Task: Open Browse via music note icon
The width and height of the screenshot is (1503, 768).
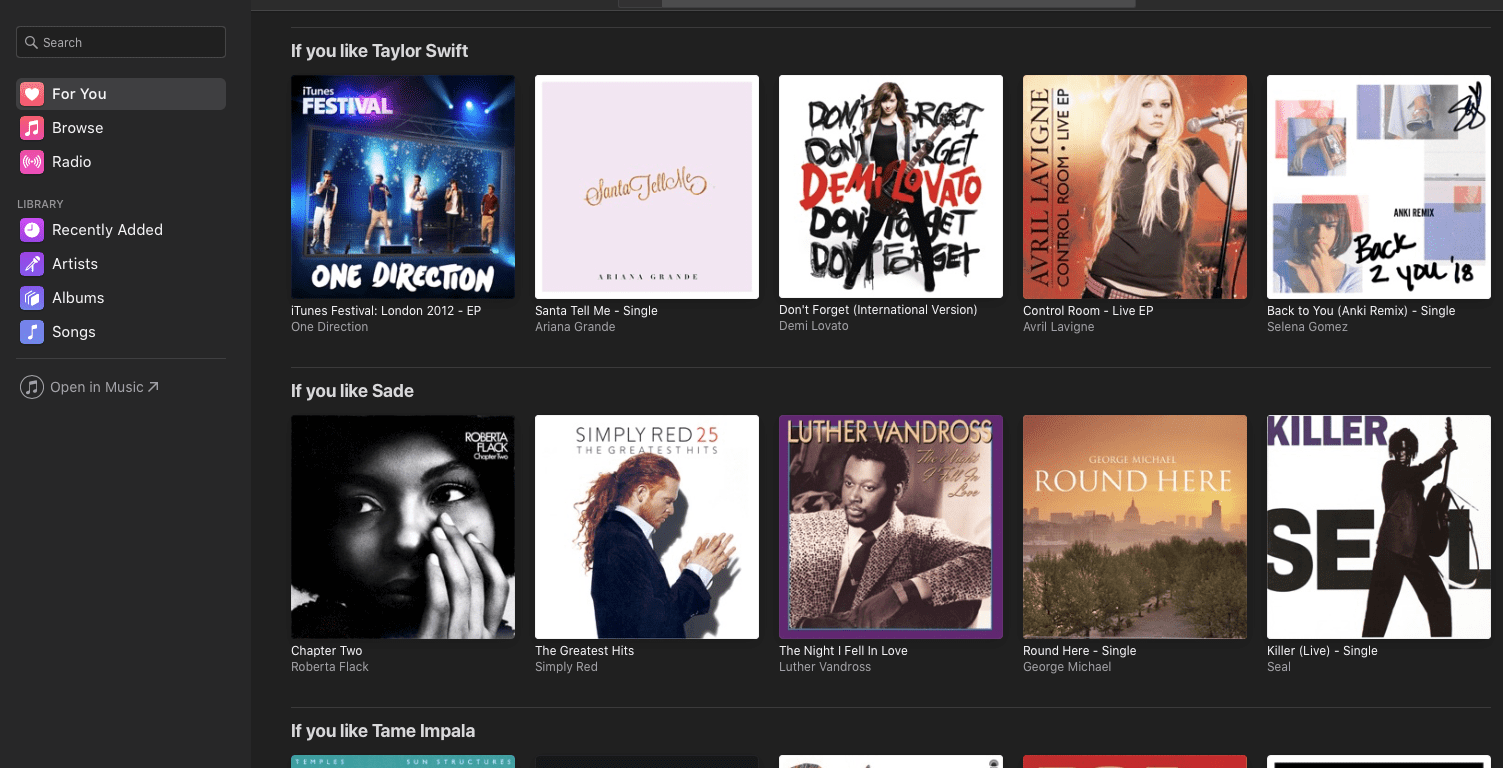Action: (32, 128)
